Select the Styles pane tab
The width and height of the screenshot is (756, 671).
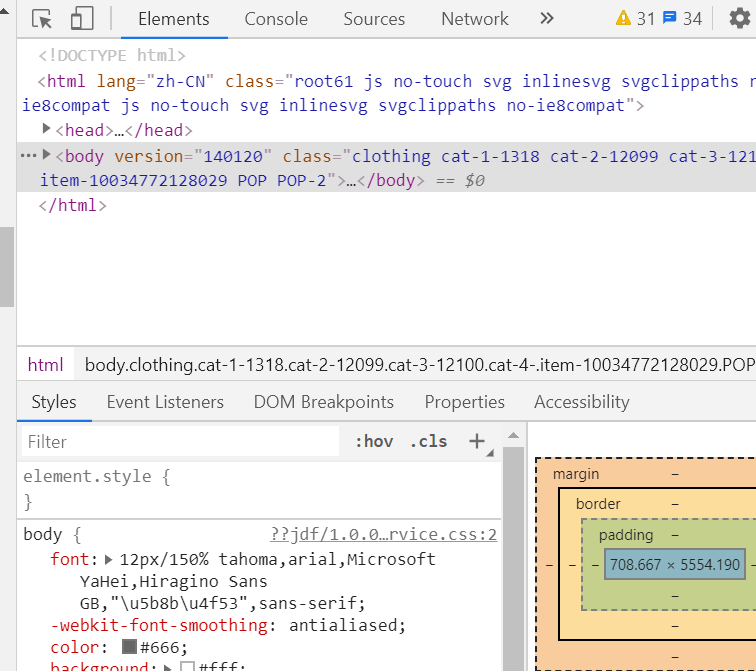click(54, 402)
